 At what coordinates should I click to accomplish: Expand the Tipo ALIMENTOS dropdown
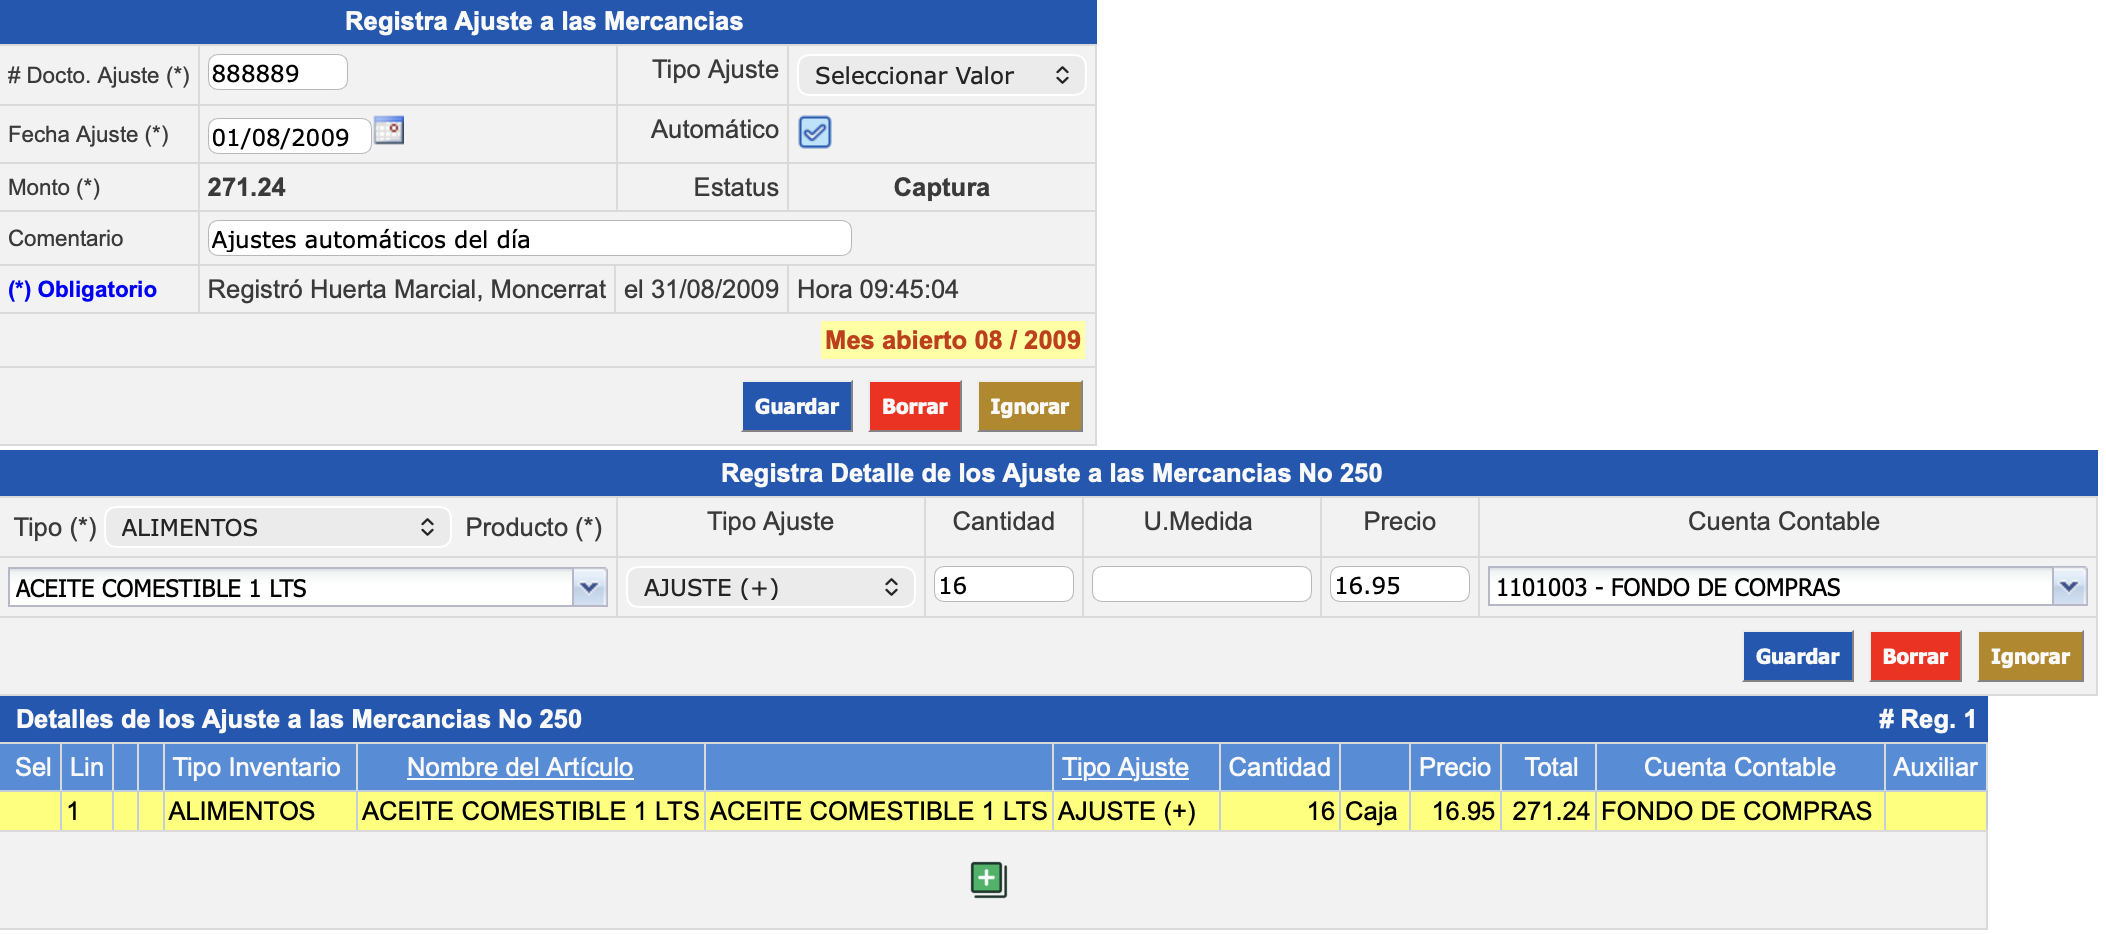276,528
